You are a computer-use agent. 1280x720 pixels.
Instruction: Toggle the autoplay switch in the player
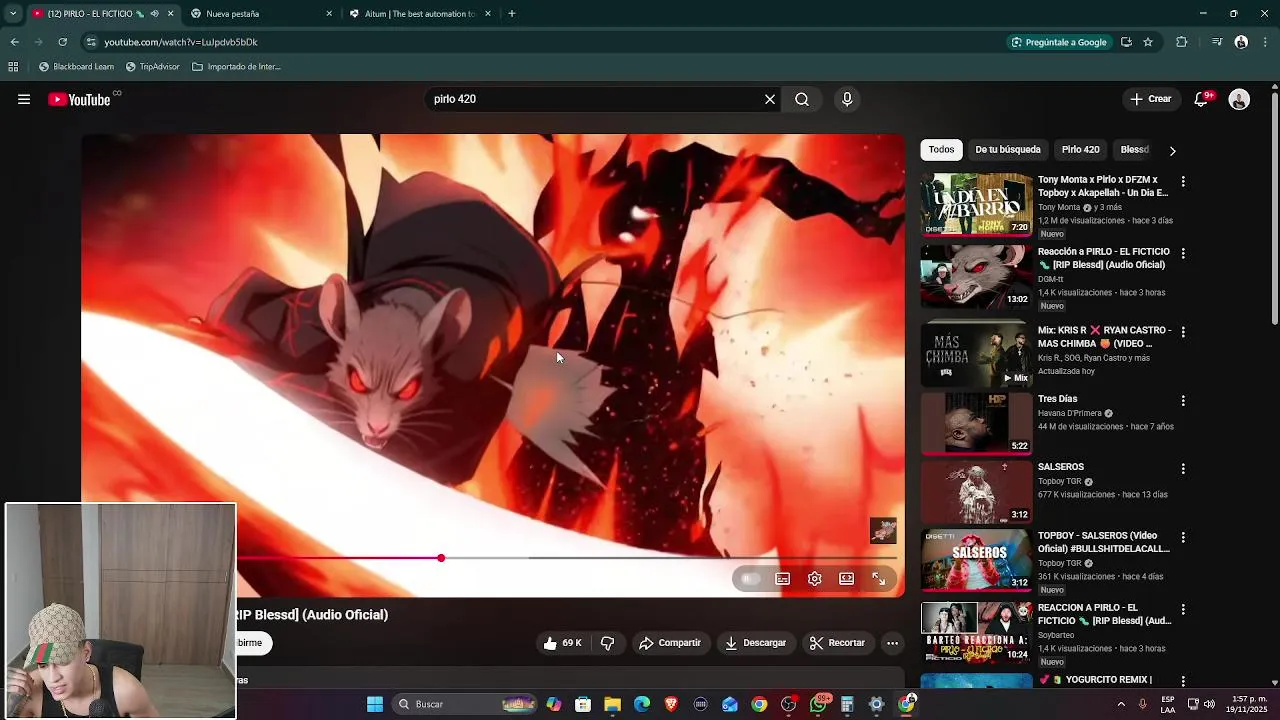pos(750,579)
